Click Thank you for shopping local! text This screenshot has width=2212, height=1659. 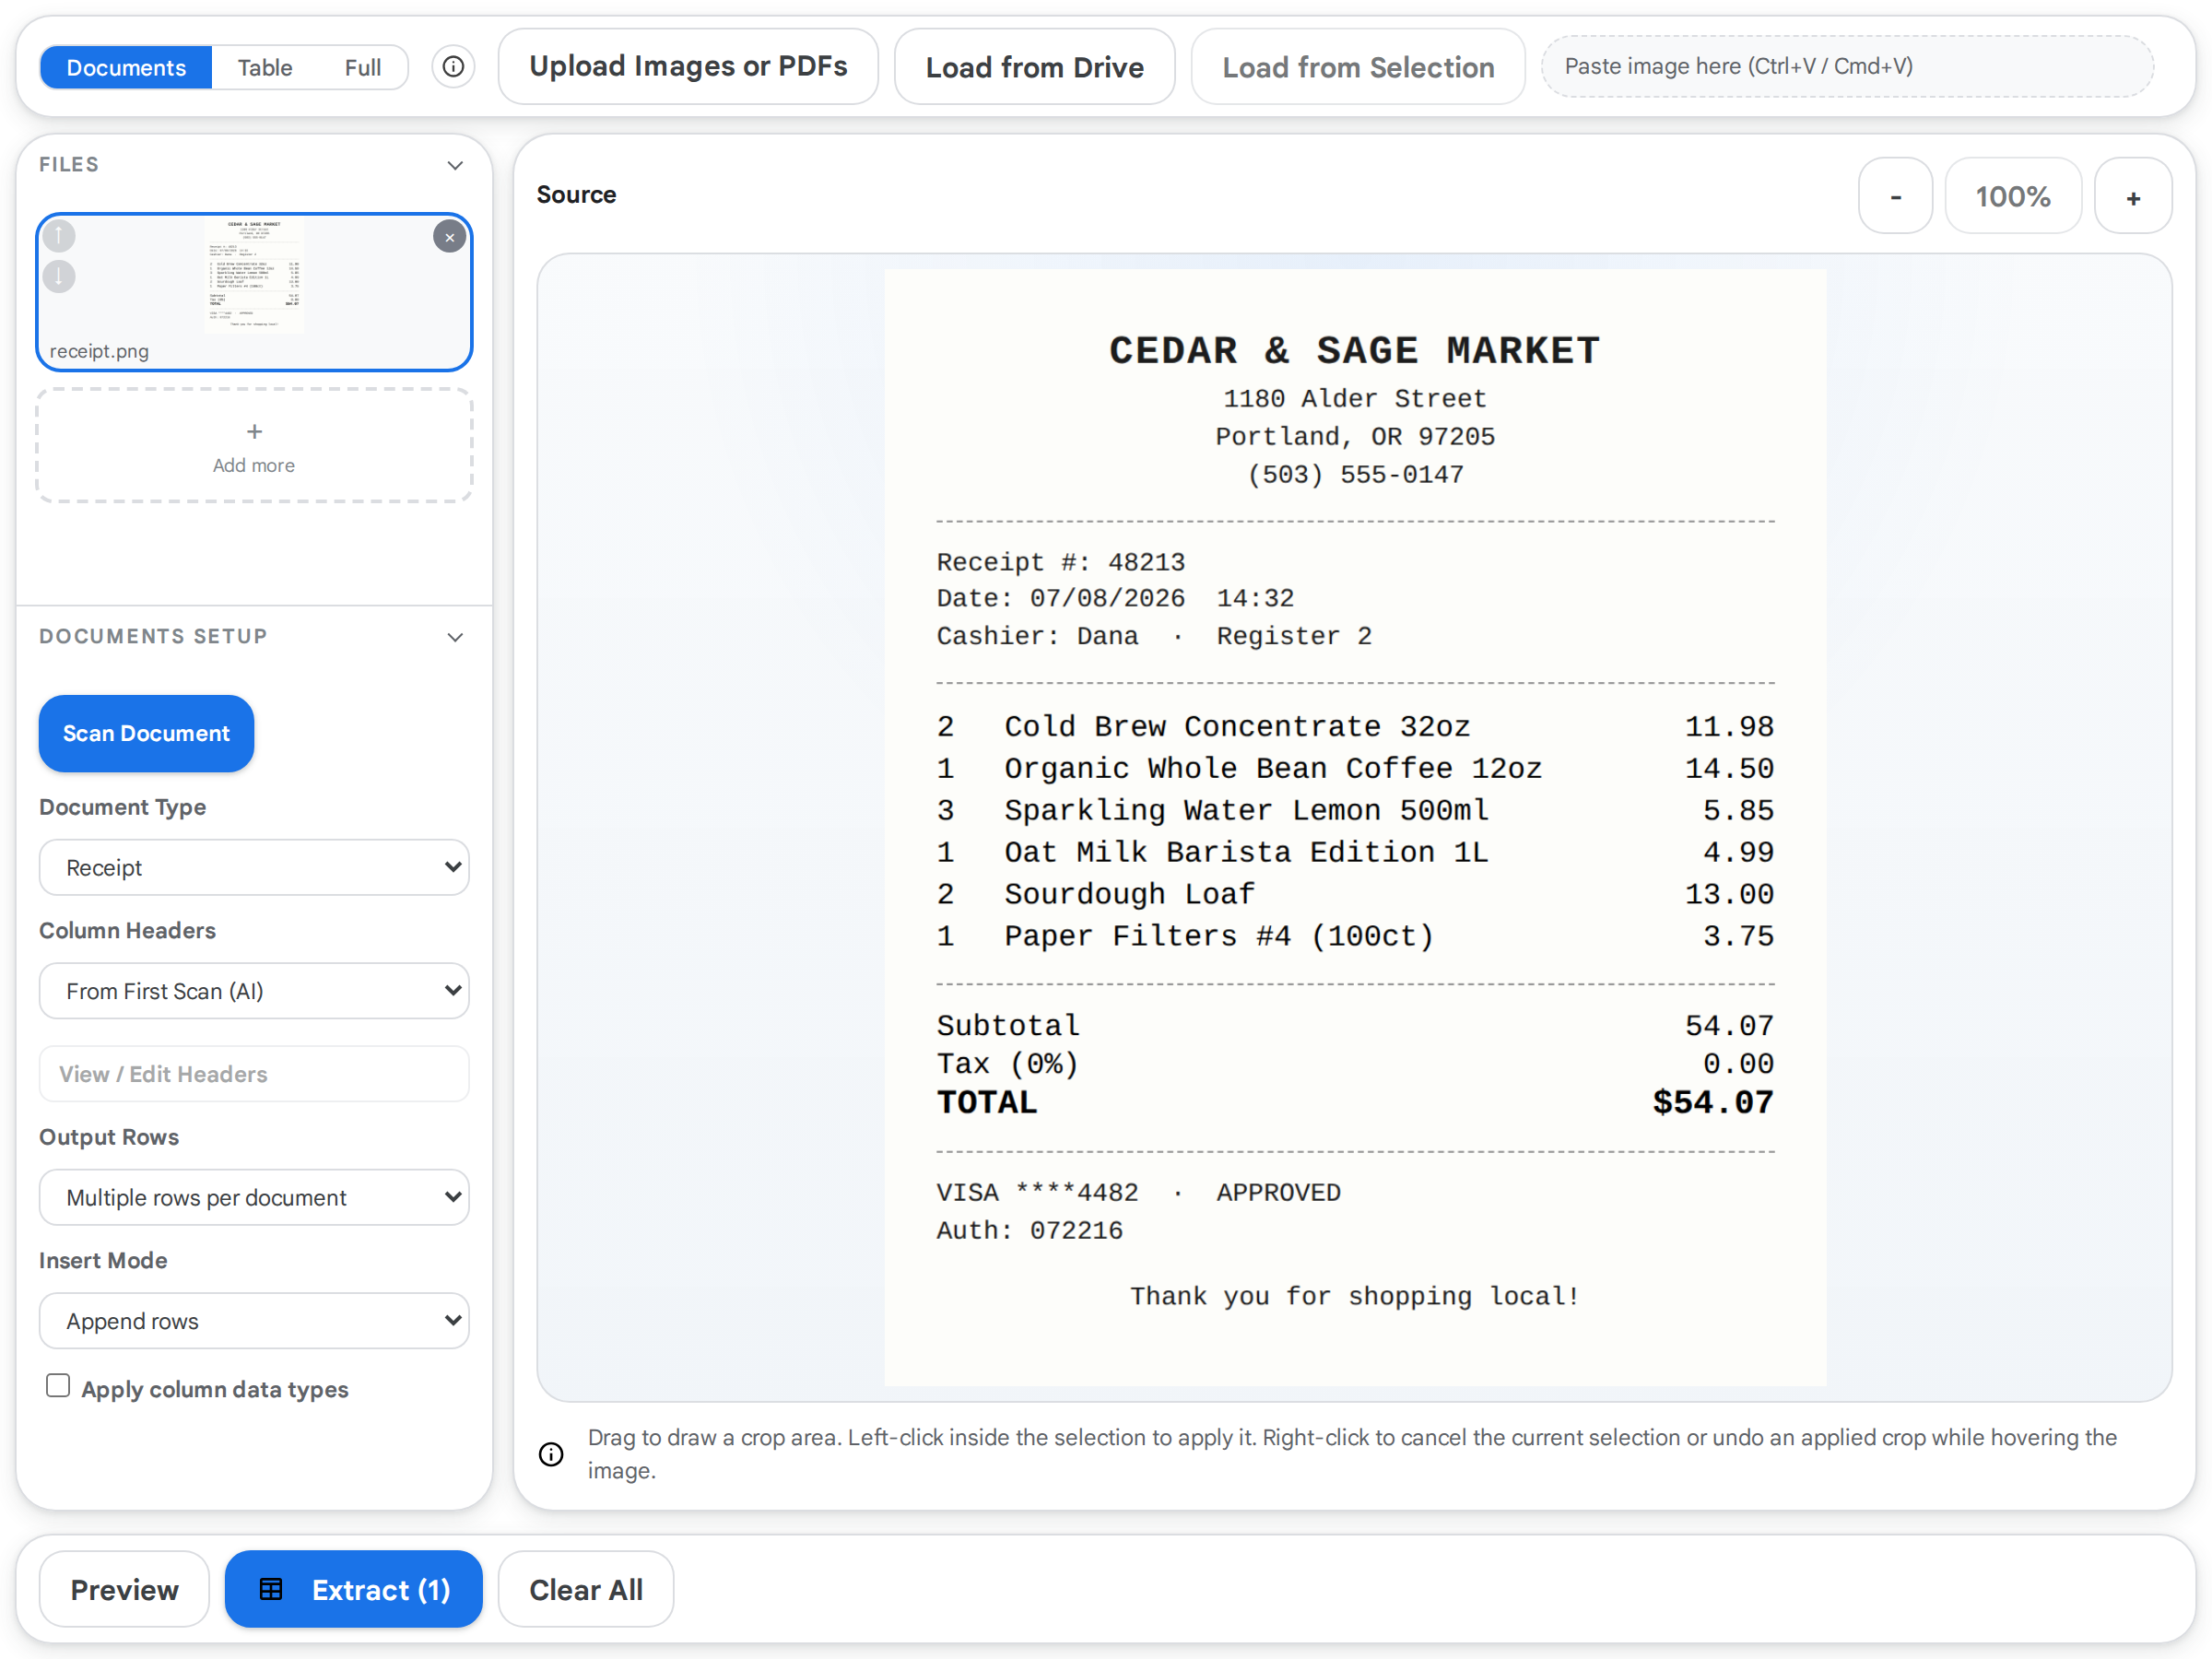pos(1355,1296)
